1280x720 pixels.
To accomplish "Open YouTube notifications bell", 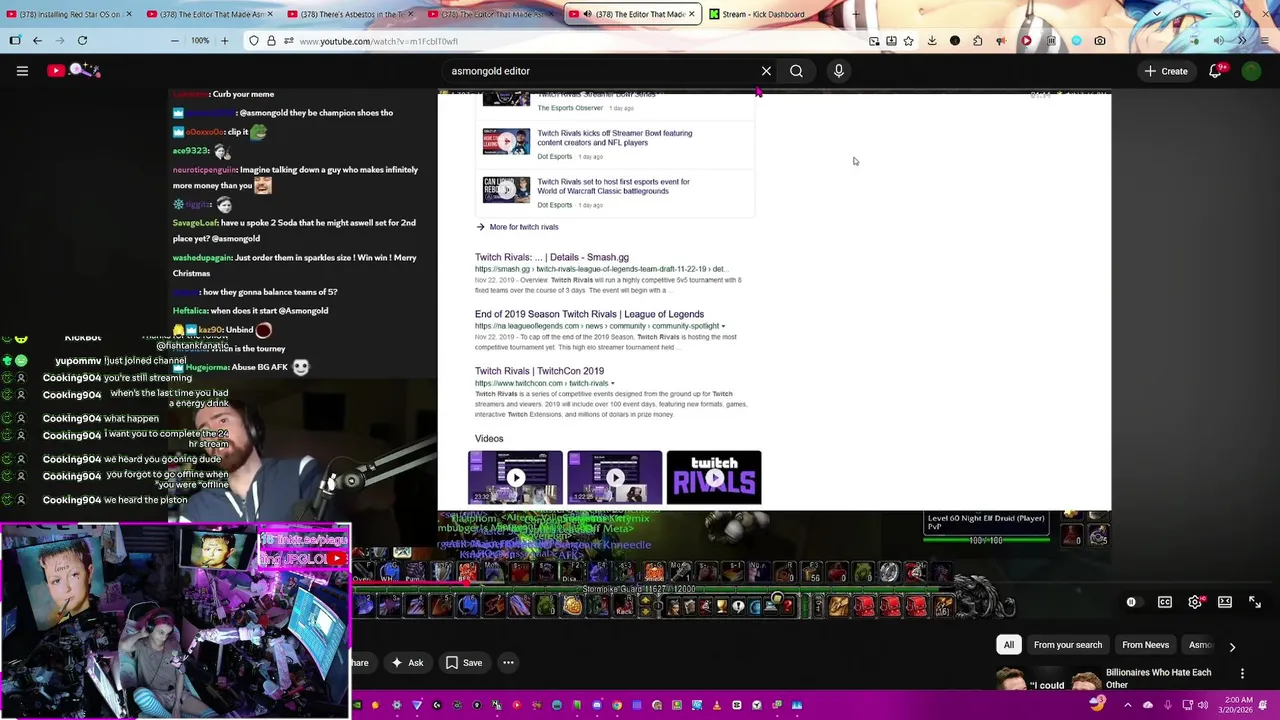I will point(1215,71).
